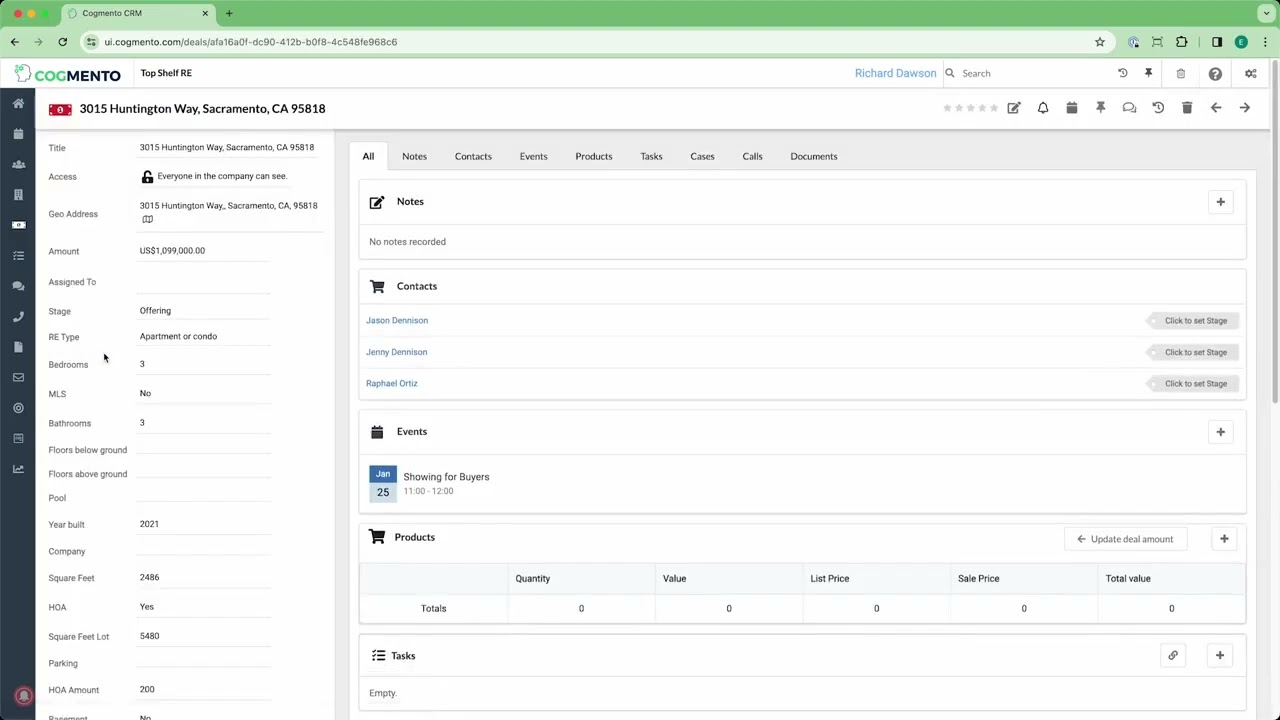Switch to the Events tab
The image size is (1280, 720).
click(x=533, y=156)
